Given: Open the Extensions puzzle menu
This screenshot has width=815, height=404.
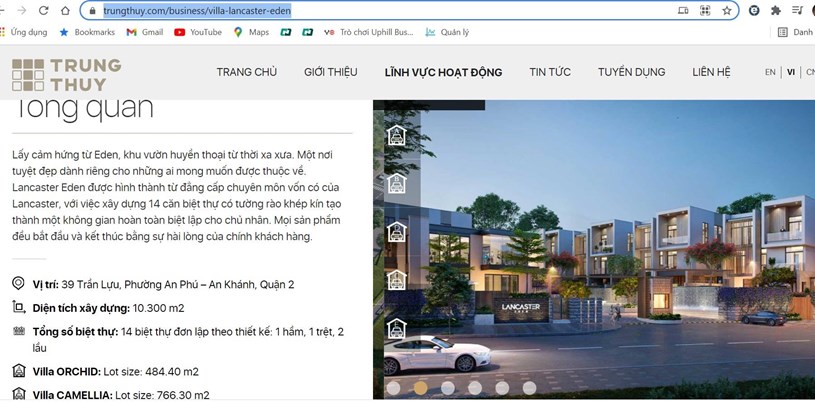Looking at the screenshot, I should (775, 10).
